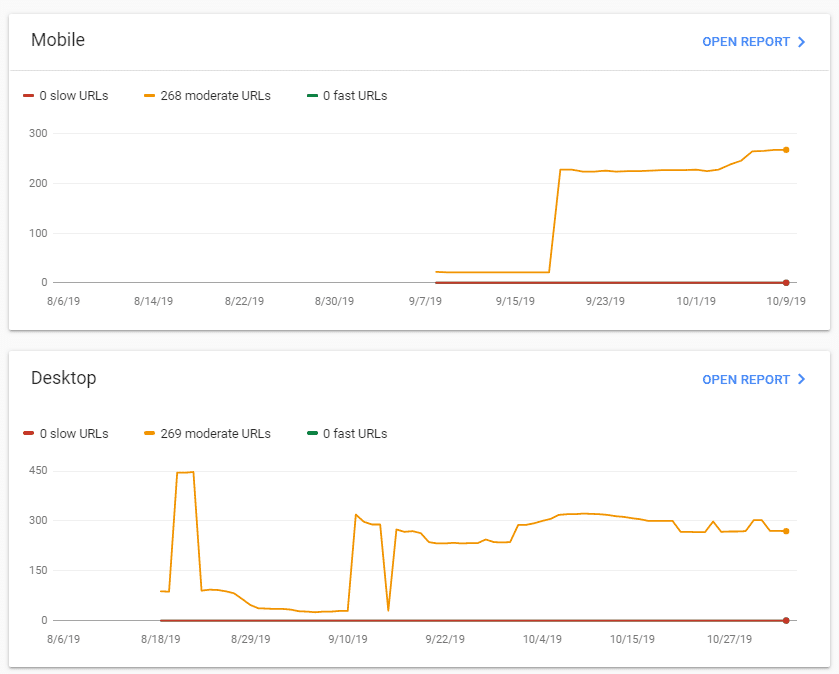Click the chevron arrow beside Desktop's Open Report
The height and width of the screenshot is (674, 839).
tap(801, 380)
